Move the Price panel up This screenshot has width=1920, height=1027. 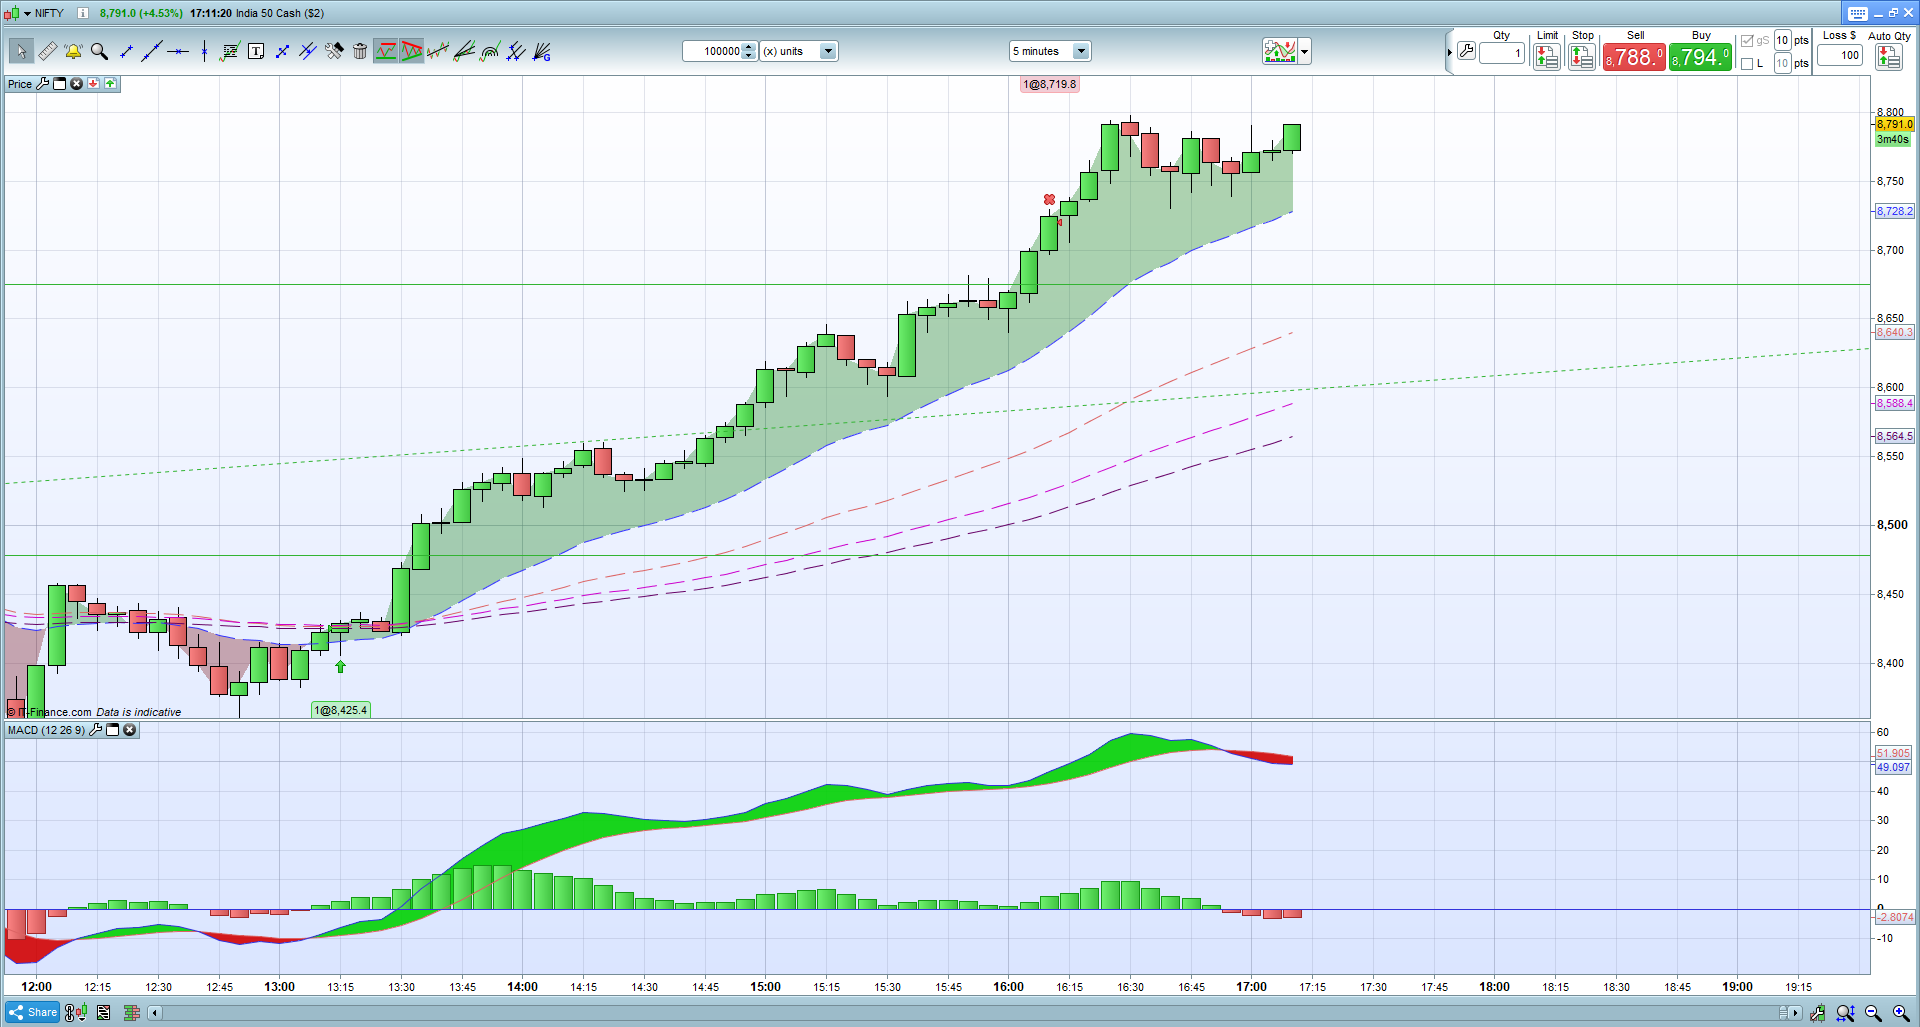110,84
